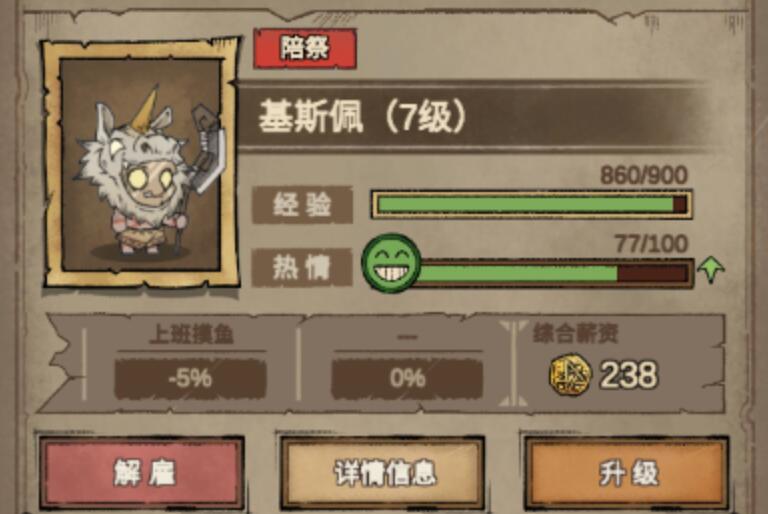Click the green experience progress bar
Screen dimensions: 768x514
531,204
